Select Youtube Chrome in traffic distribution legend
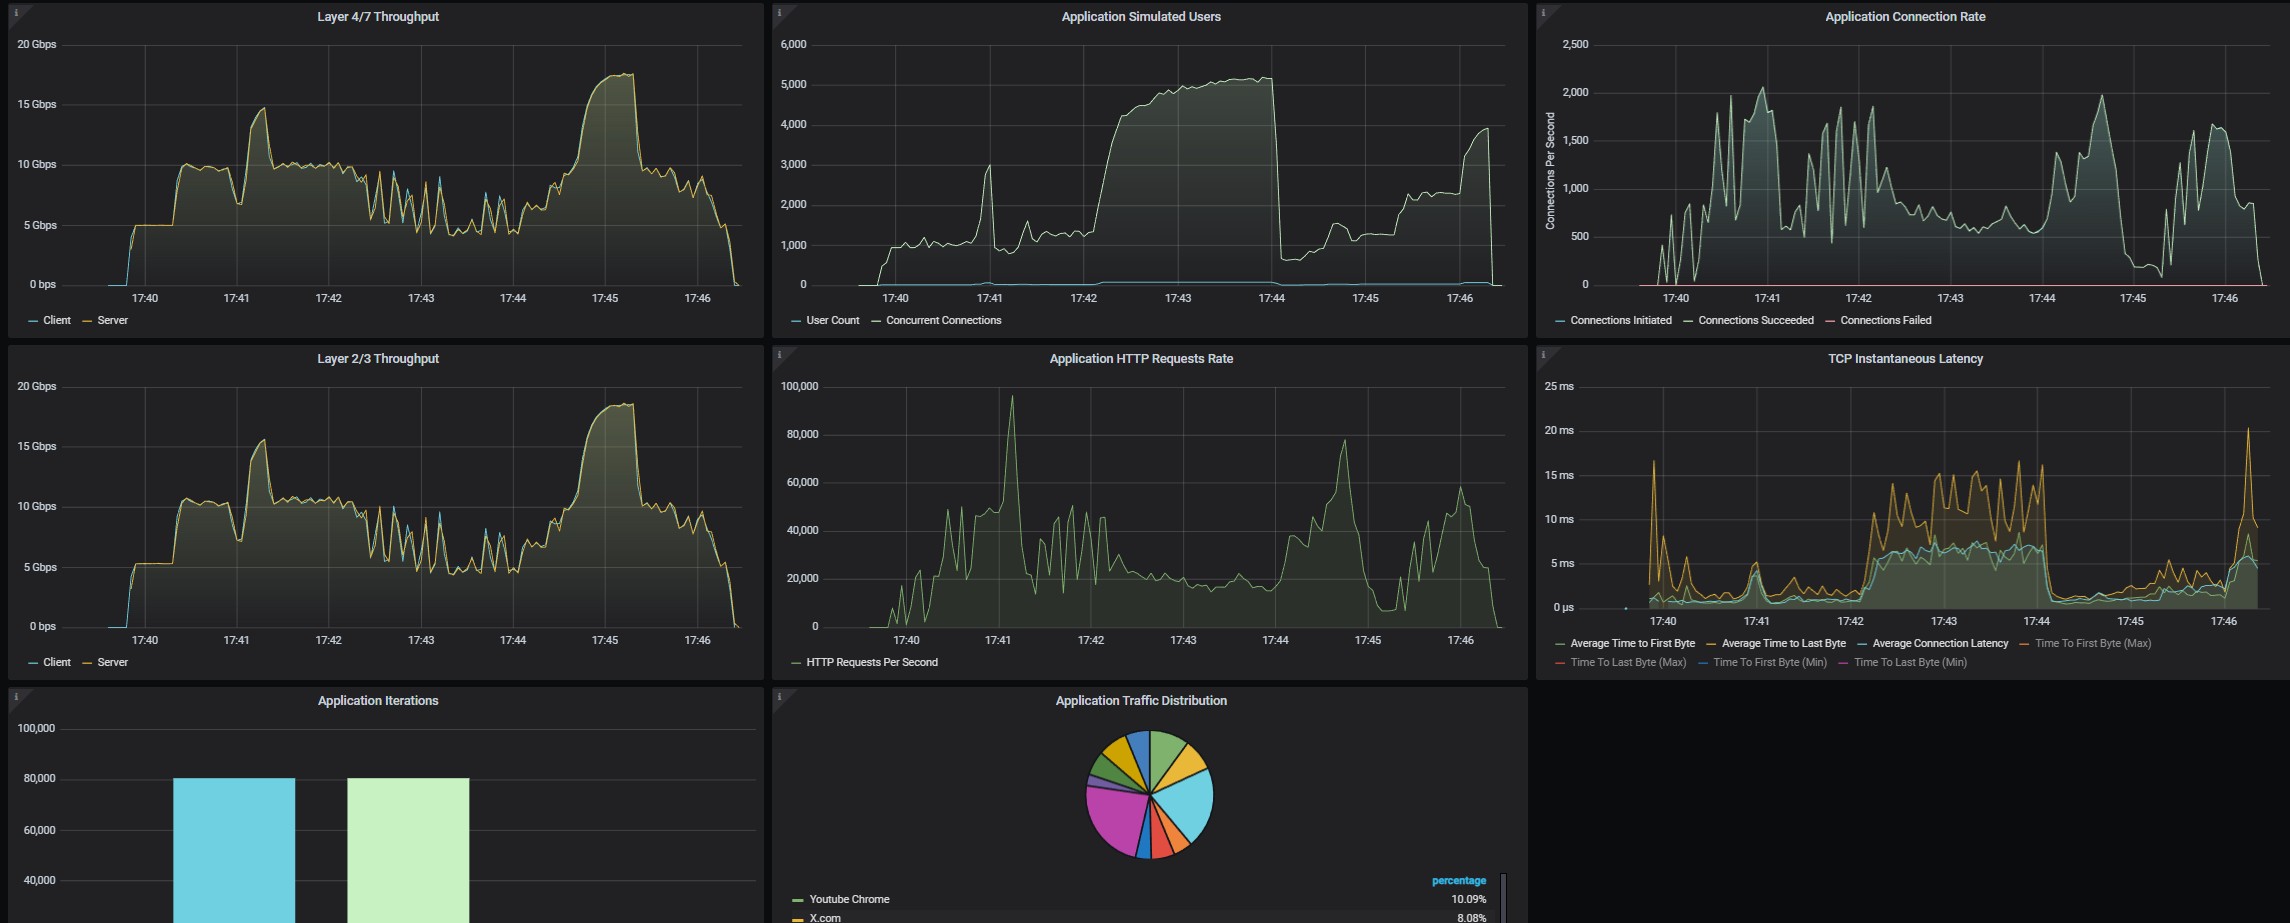Image resolution: width=2290 pixels, height=923 pixels. pos(849,900)
